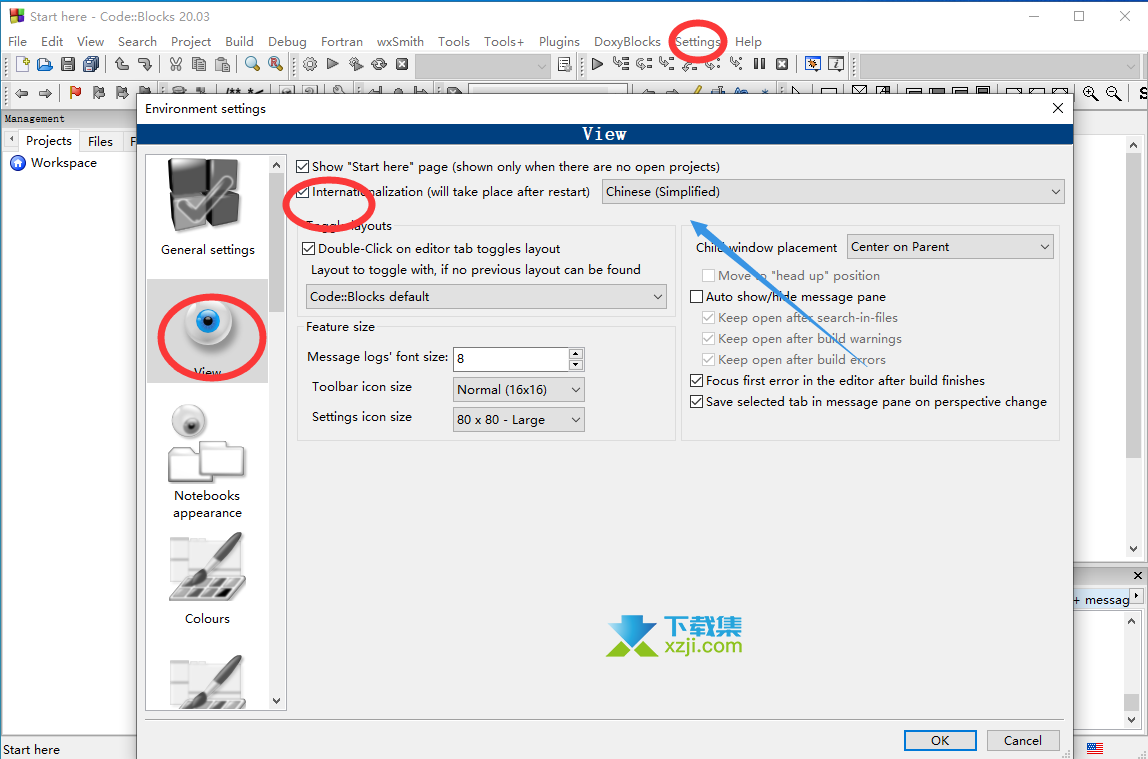Open the Toolbar icon size dropdown

coord(518,390)
